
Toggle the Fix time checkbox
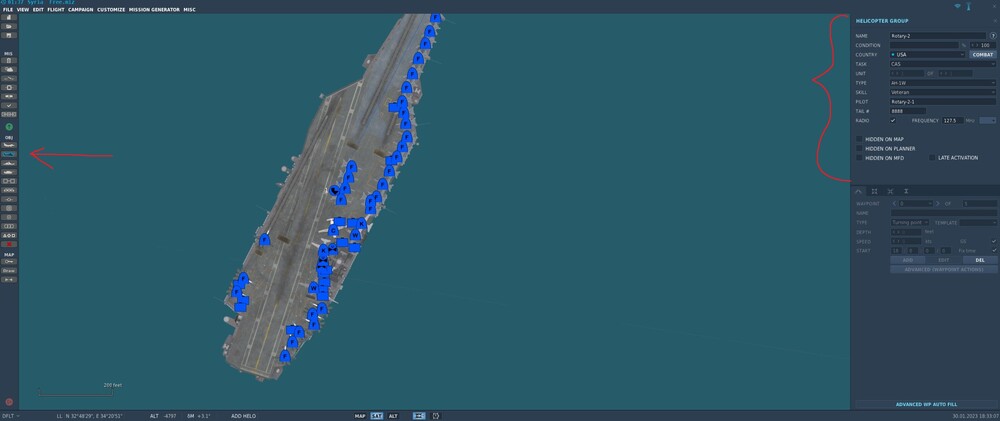pyautogui.click(x=994, y=251)
